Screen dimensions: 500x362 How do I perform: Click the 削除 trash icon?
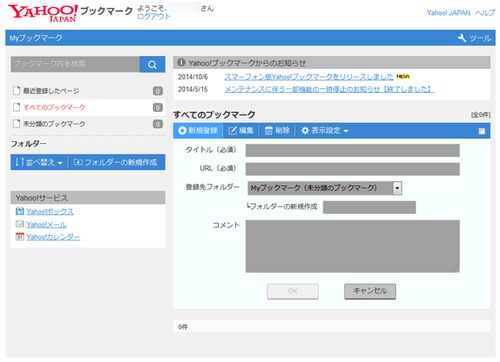pyautogui.click(x=268, y=131)
